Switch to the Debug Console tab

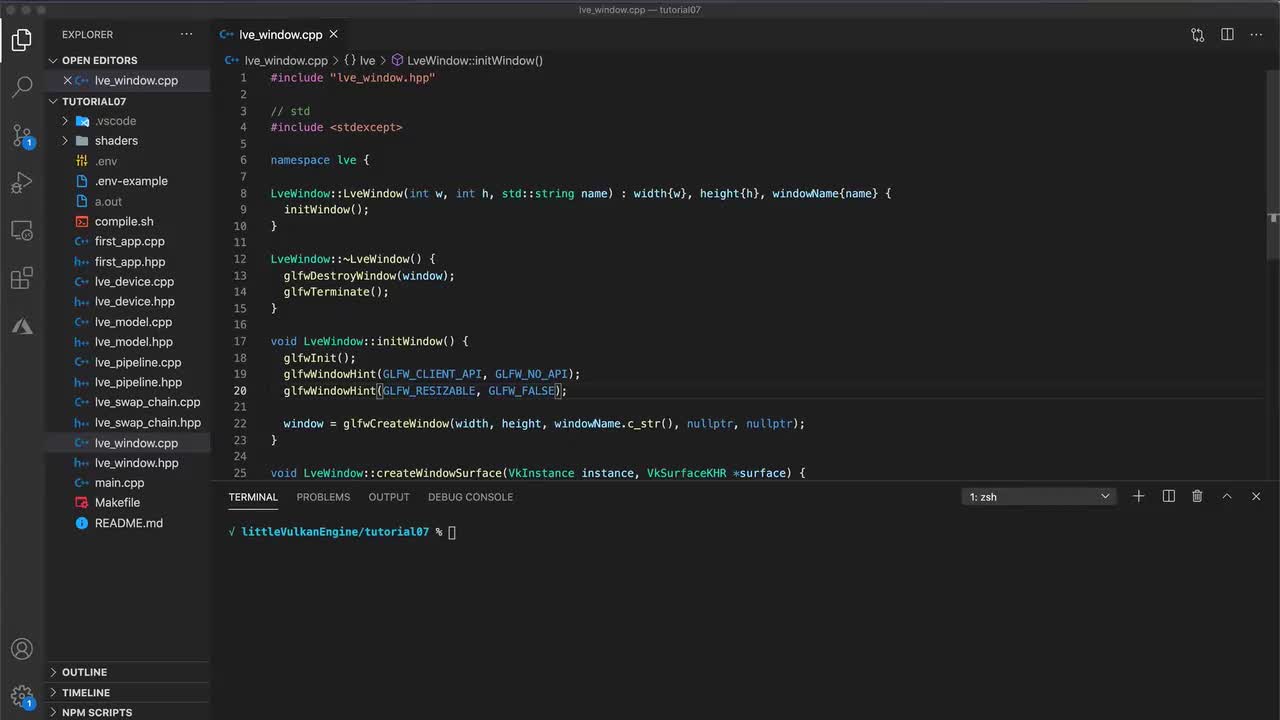pos(470,497)
